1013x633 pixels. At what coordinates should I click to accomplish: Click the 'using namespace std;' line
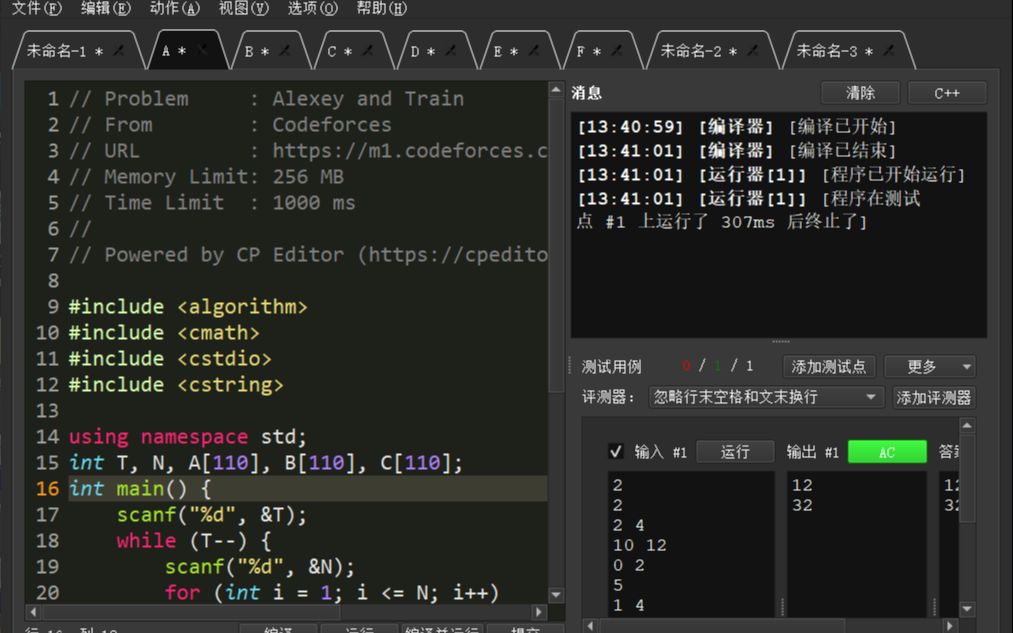click(x=187, y=436)
